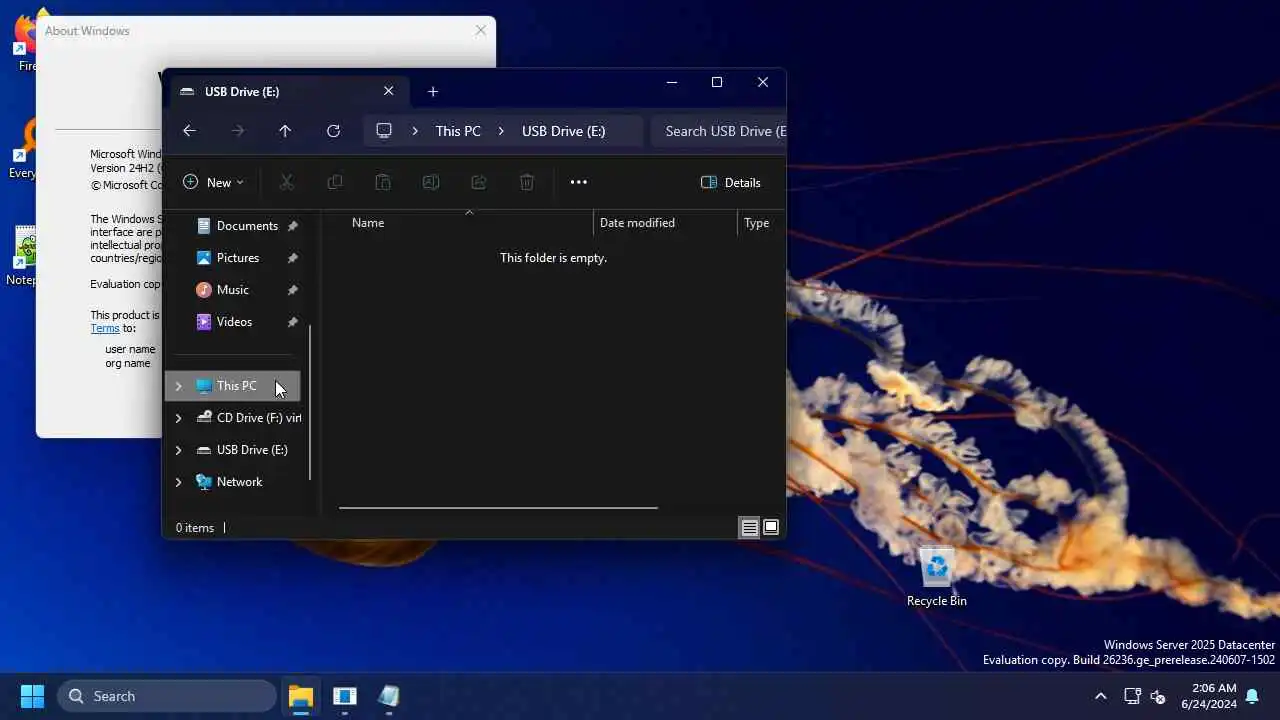The height and width of the screenshot is (720, 1280).
Task: Expand the CD Drive (F:) node
Action: (179, 418)
